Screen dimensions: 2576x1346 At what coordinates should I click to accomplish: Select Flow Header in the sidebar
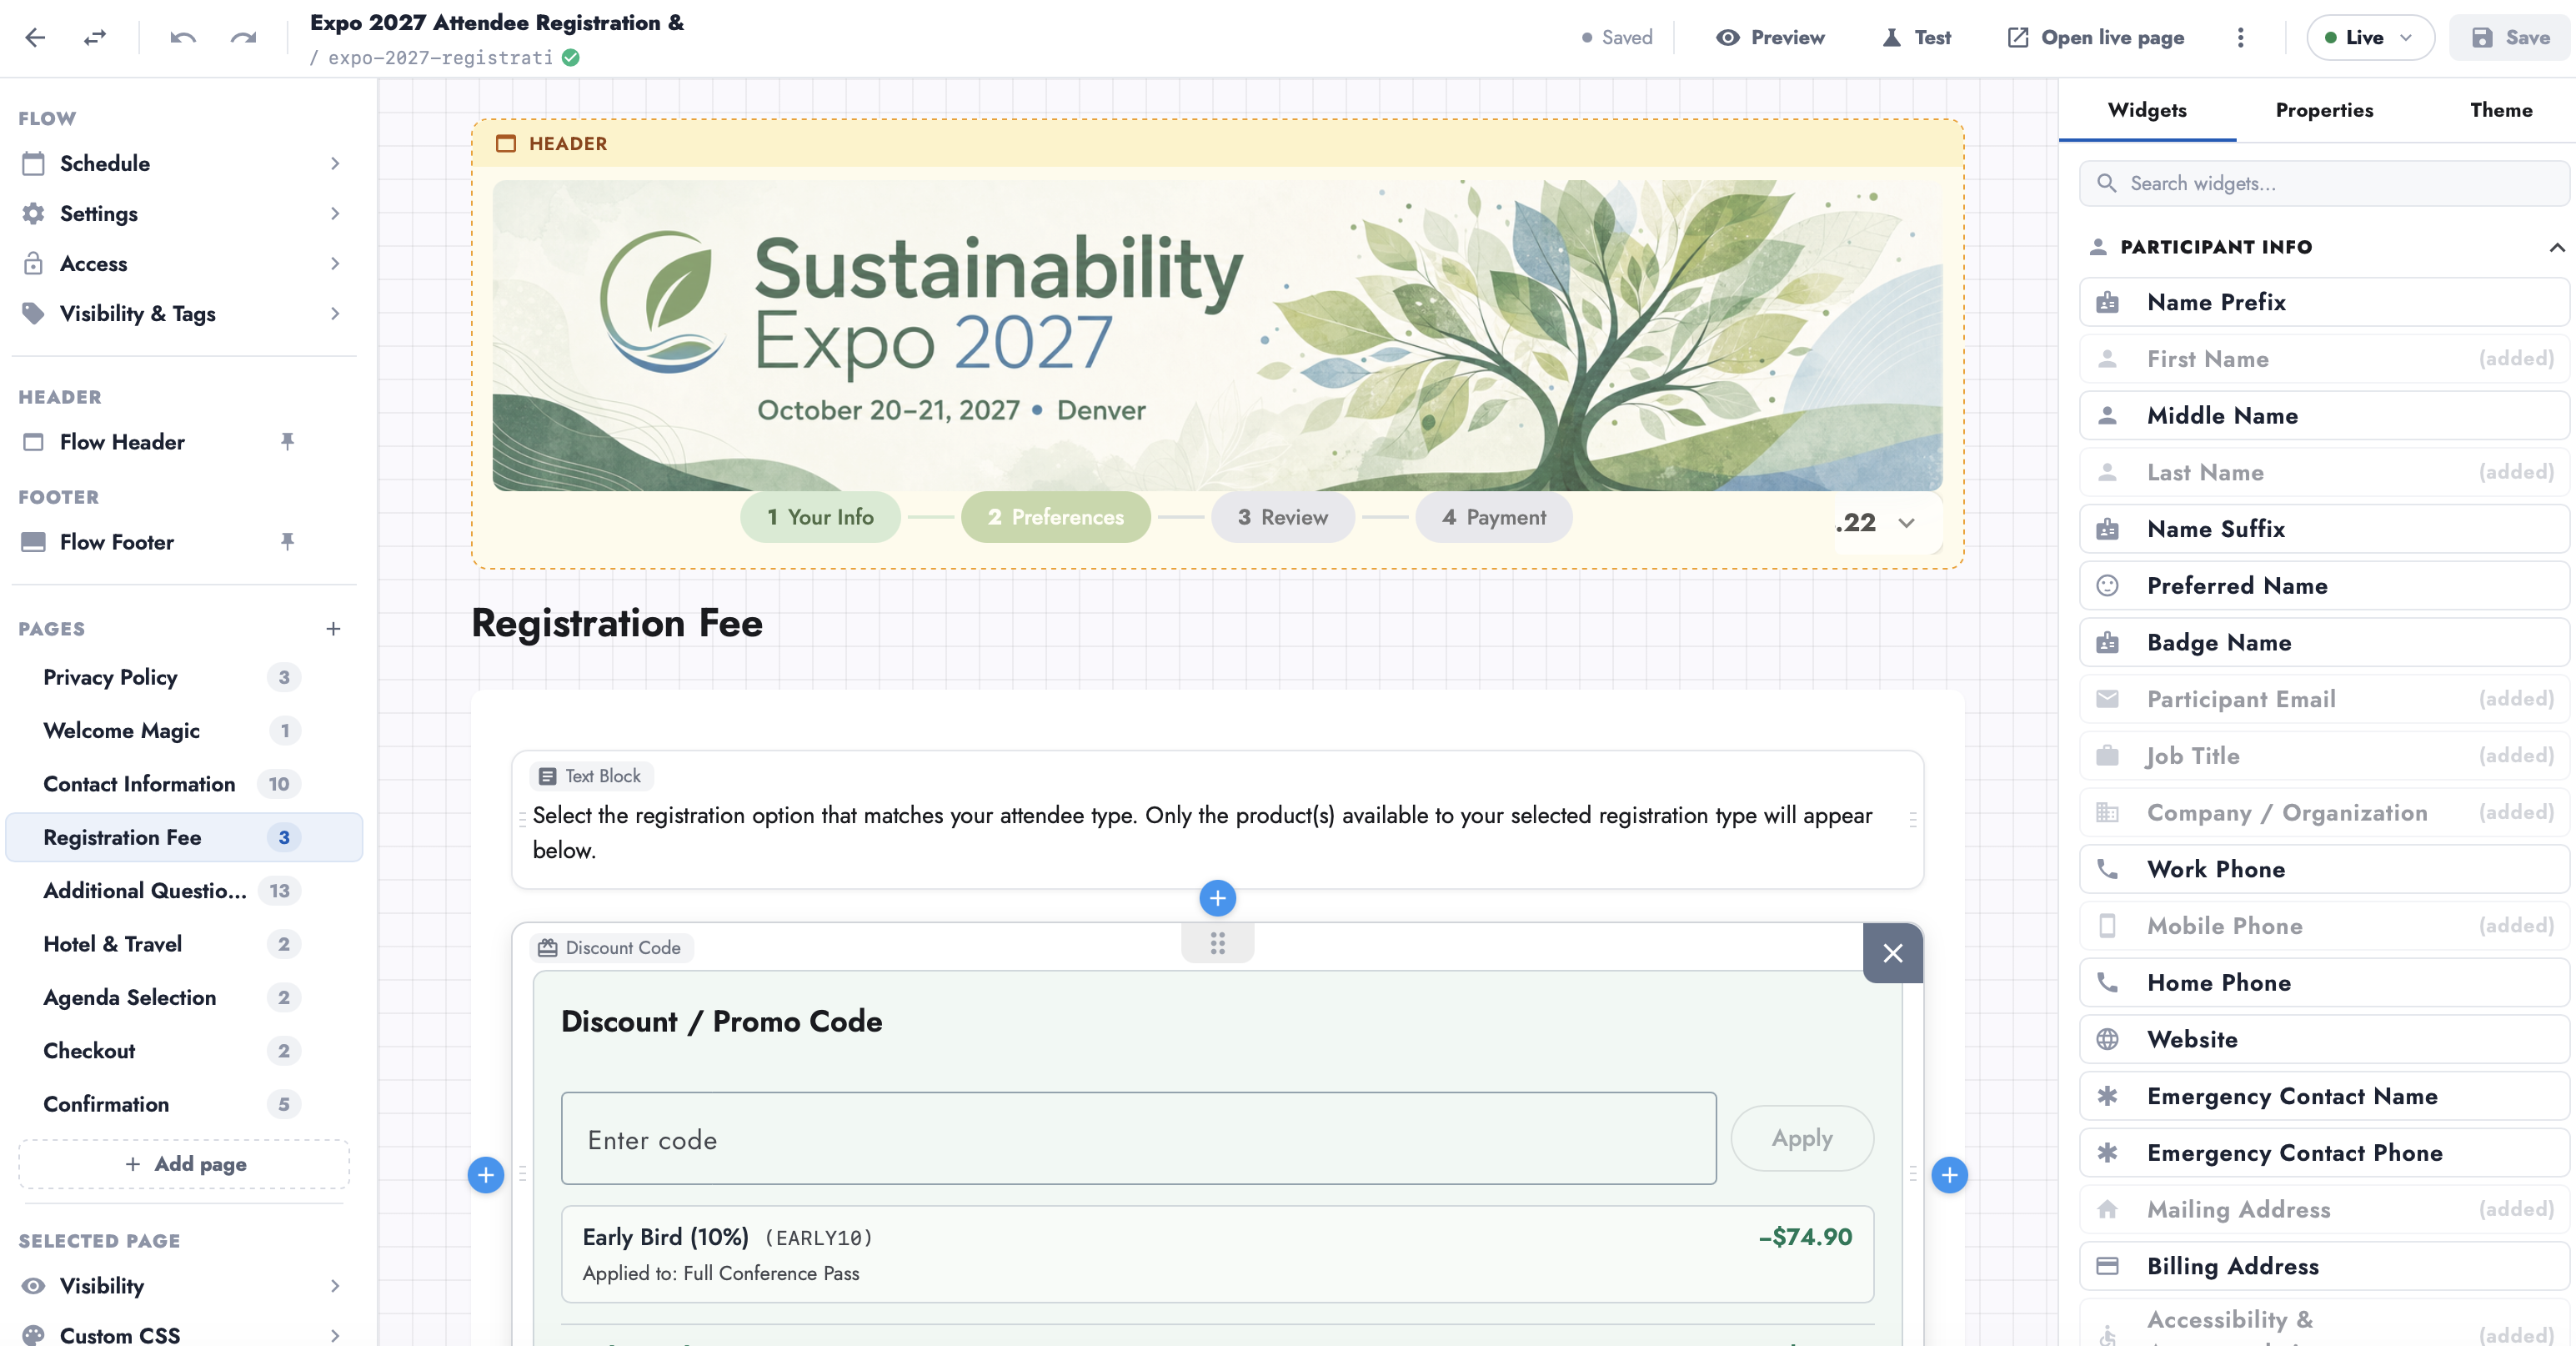tap(122, 441)
